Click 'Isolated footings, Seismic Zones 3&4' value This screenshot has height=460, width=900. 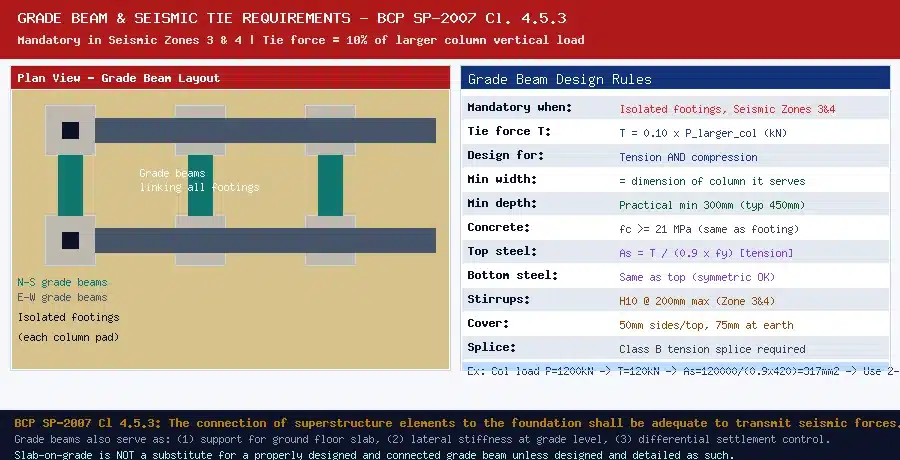(727, 109)
